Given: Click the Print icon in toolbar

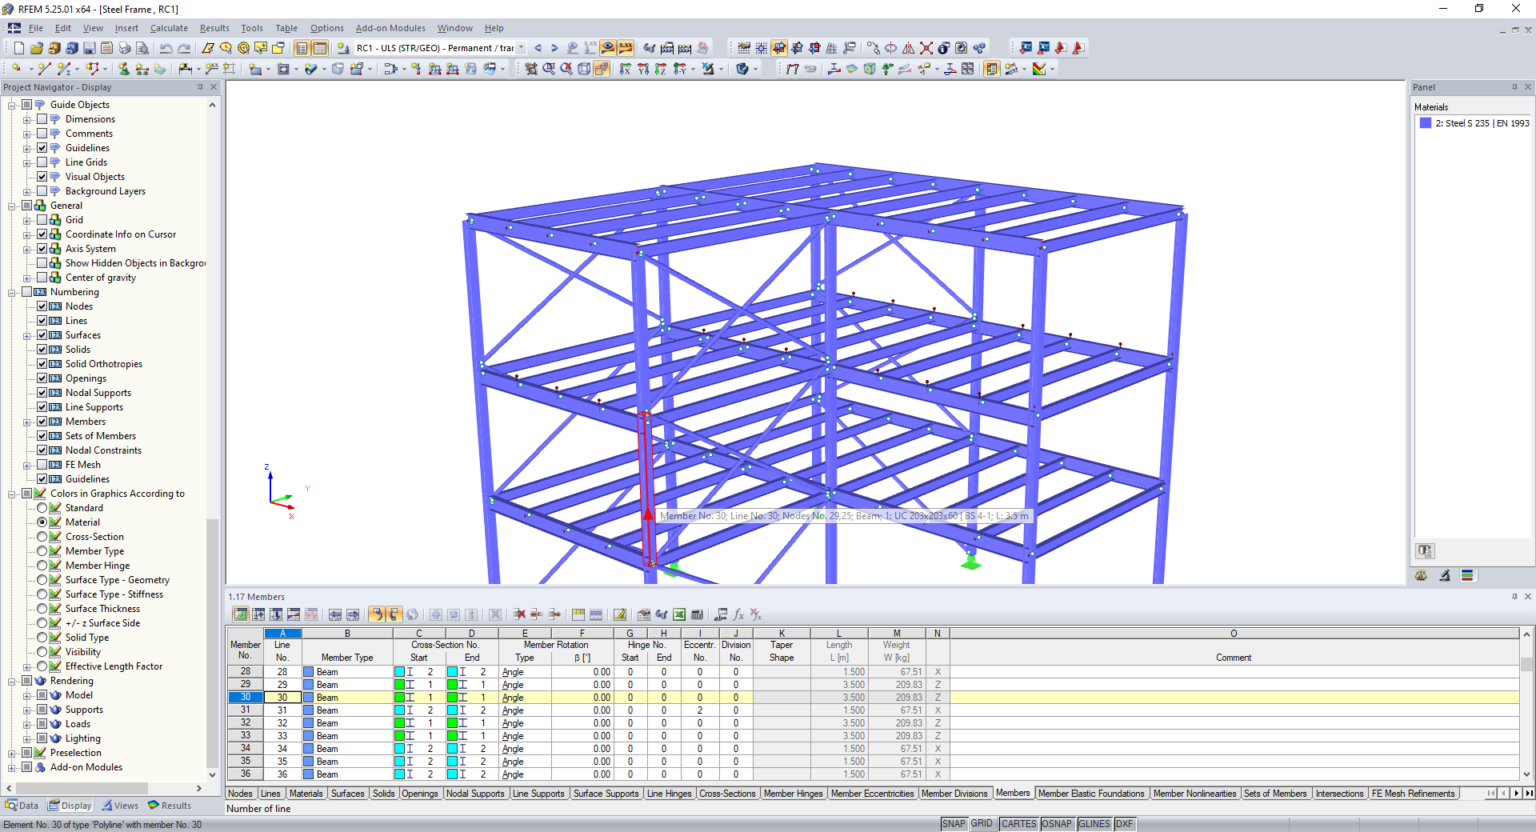Looking at the screenshot, I should tap(125, 48).
